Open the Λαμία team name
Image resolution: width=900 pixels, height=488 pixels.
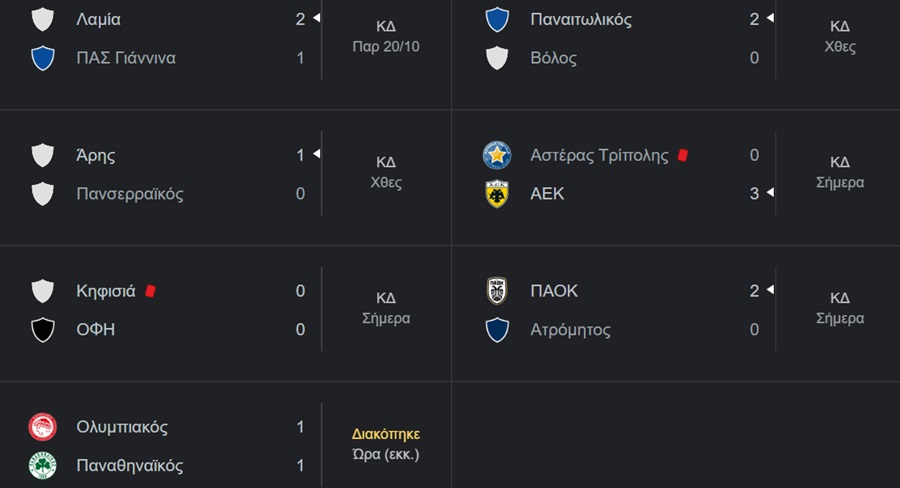(x=98, y=20)
